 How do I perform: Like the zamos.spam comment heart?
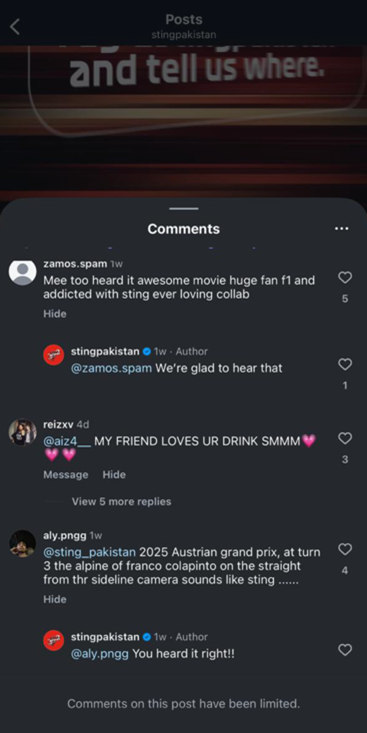click(x=345, y=278)
